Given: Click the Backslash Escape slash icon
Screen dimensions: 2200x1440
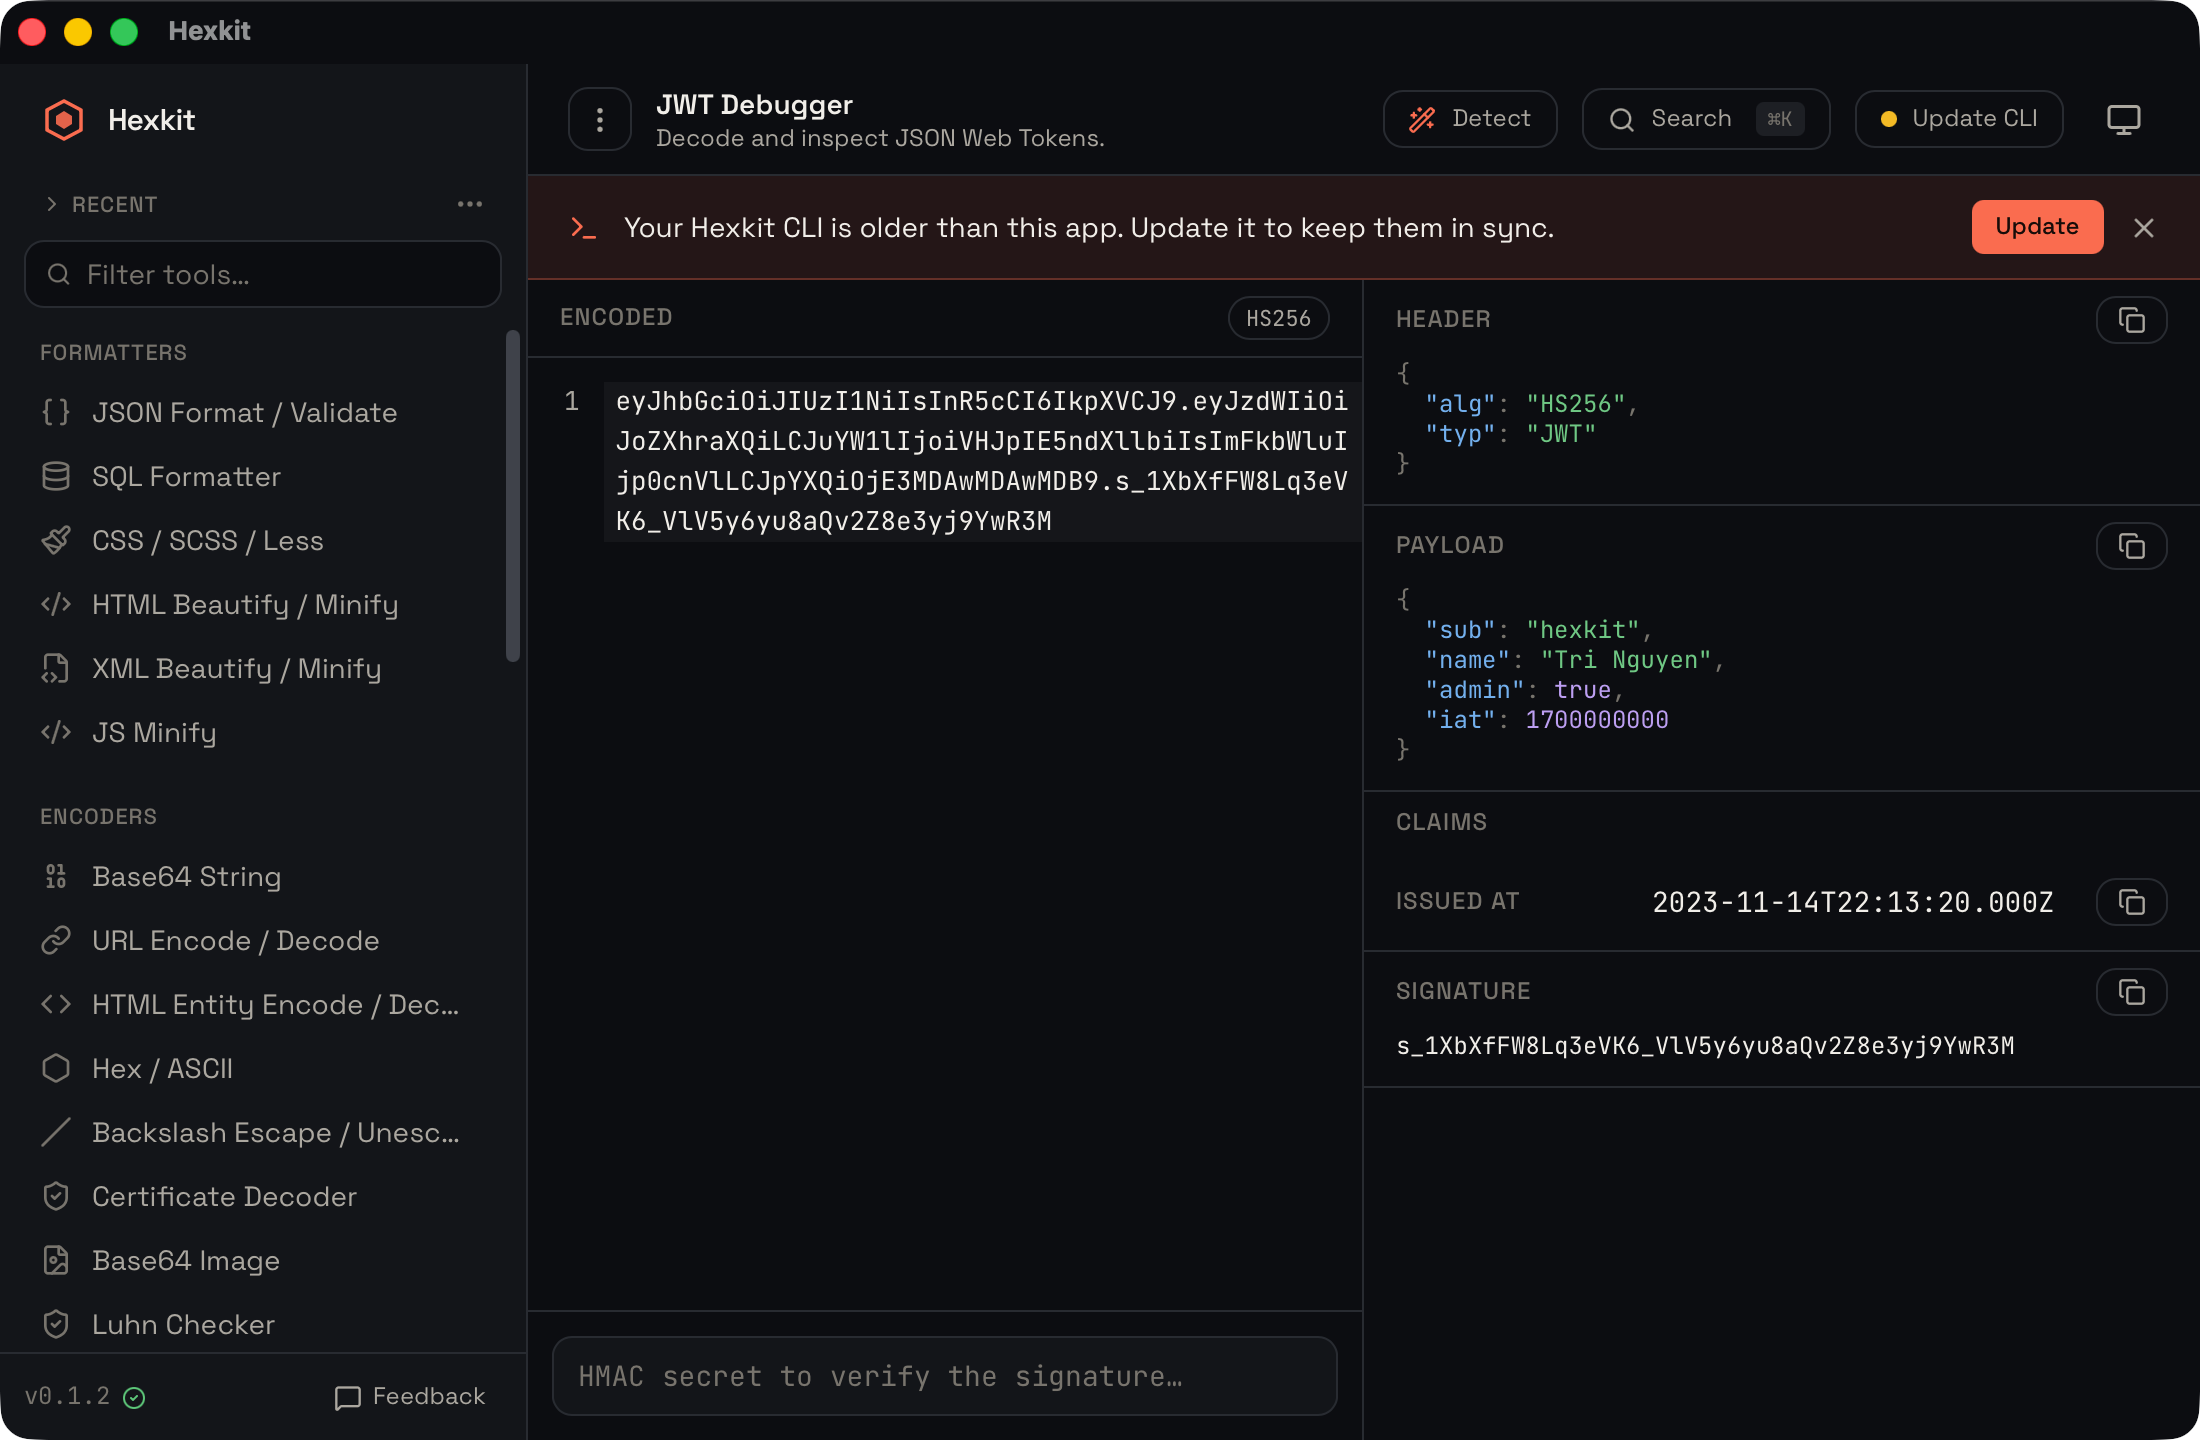Looking at the screenshot, I should tap(56, 1132).
